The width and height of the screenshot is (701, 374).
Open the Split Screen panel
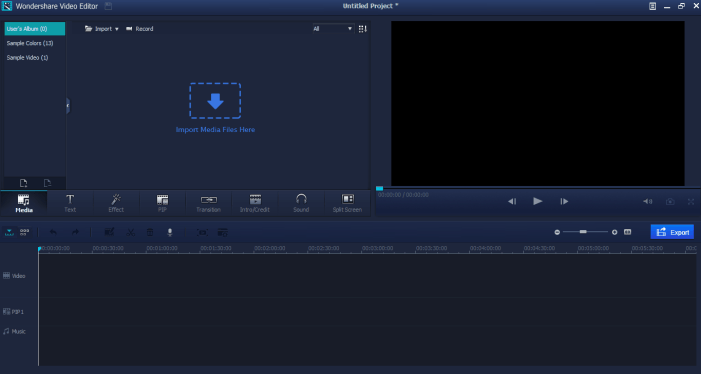pyautogui.click(x=347, y=203)
